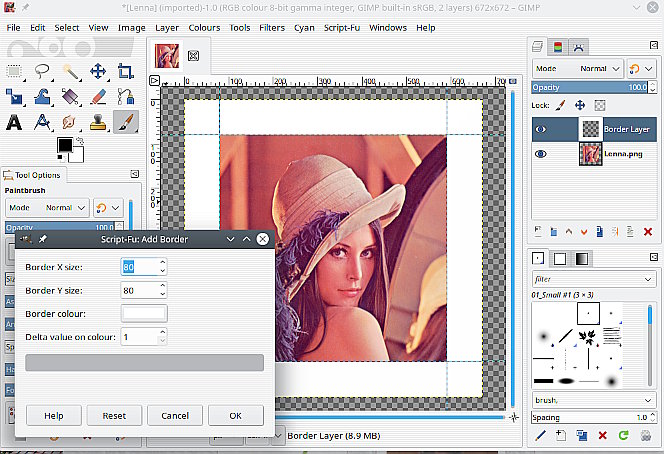Open the Filters menu
The image size is (664, 454).
pyautogui.click(x=271, y=27)
